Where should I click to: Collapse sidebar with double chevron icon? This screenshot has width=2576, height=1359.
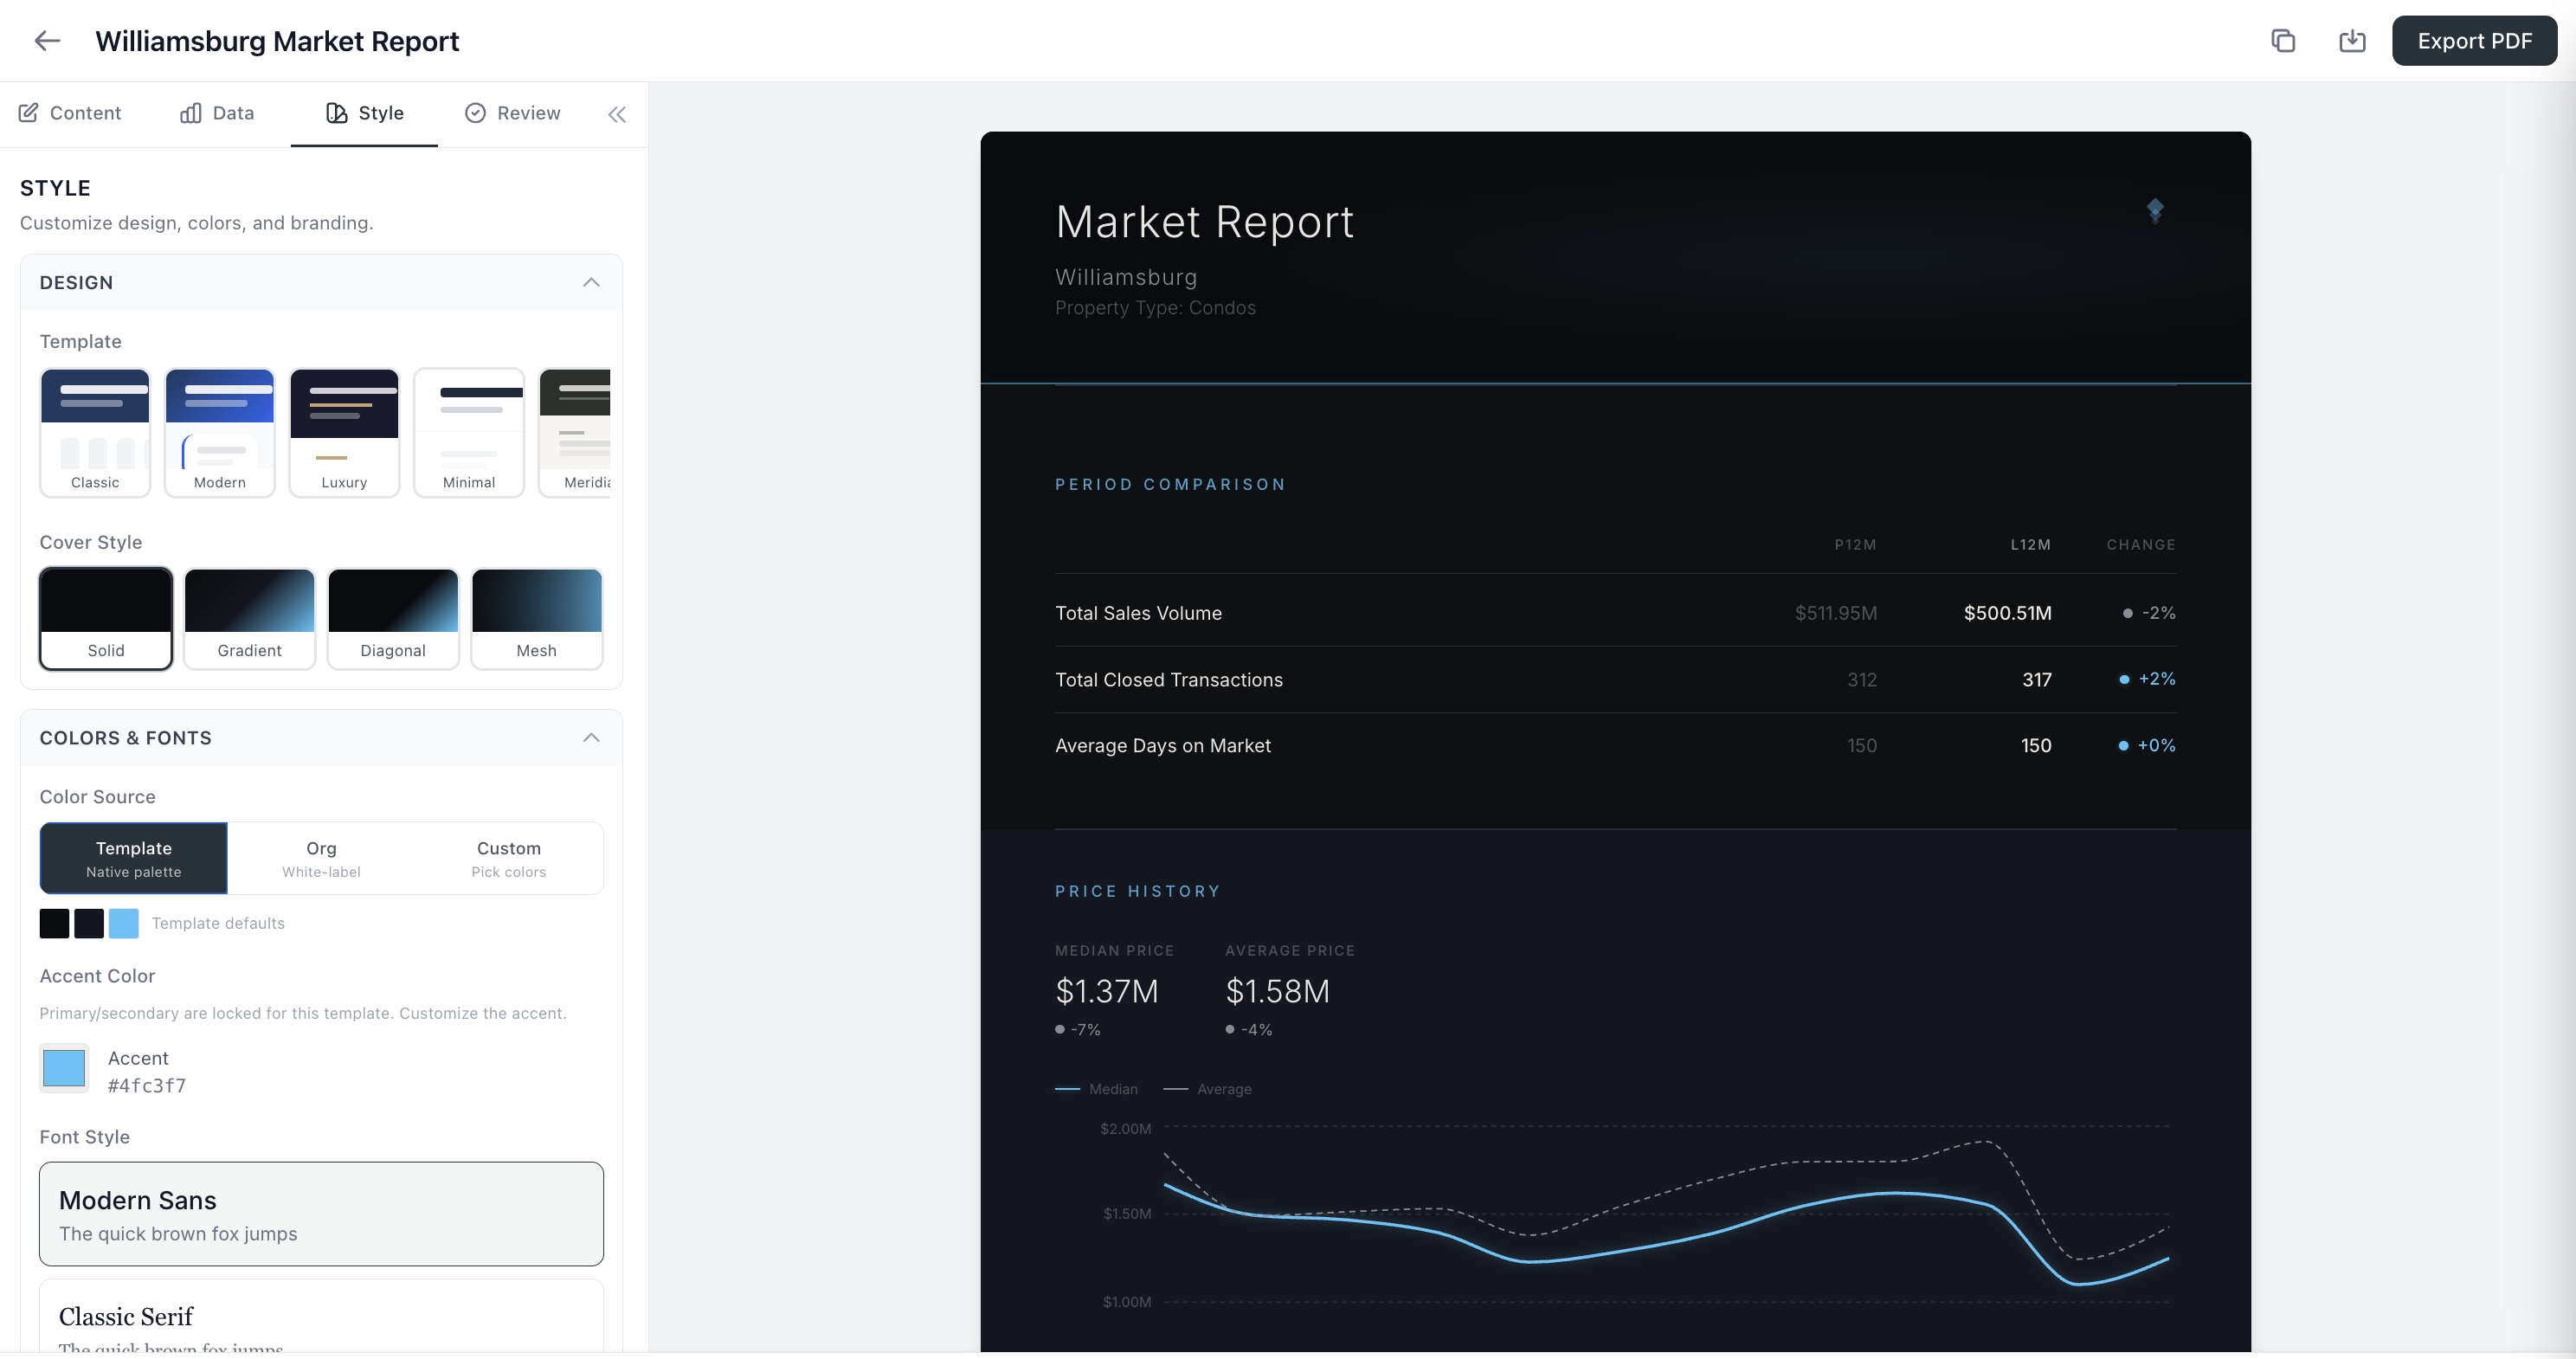point(617,114)
